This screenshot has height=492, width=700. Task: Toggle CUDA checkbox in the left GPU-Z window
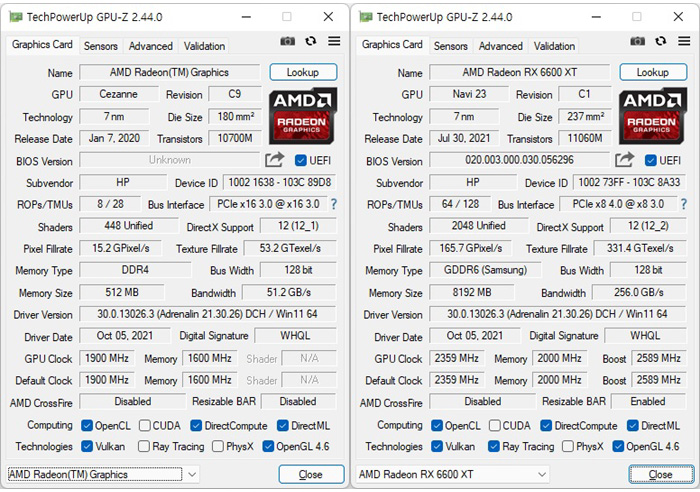pyautogui.click(x=145, y=425)
